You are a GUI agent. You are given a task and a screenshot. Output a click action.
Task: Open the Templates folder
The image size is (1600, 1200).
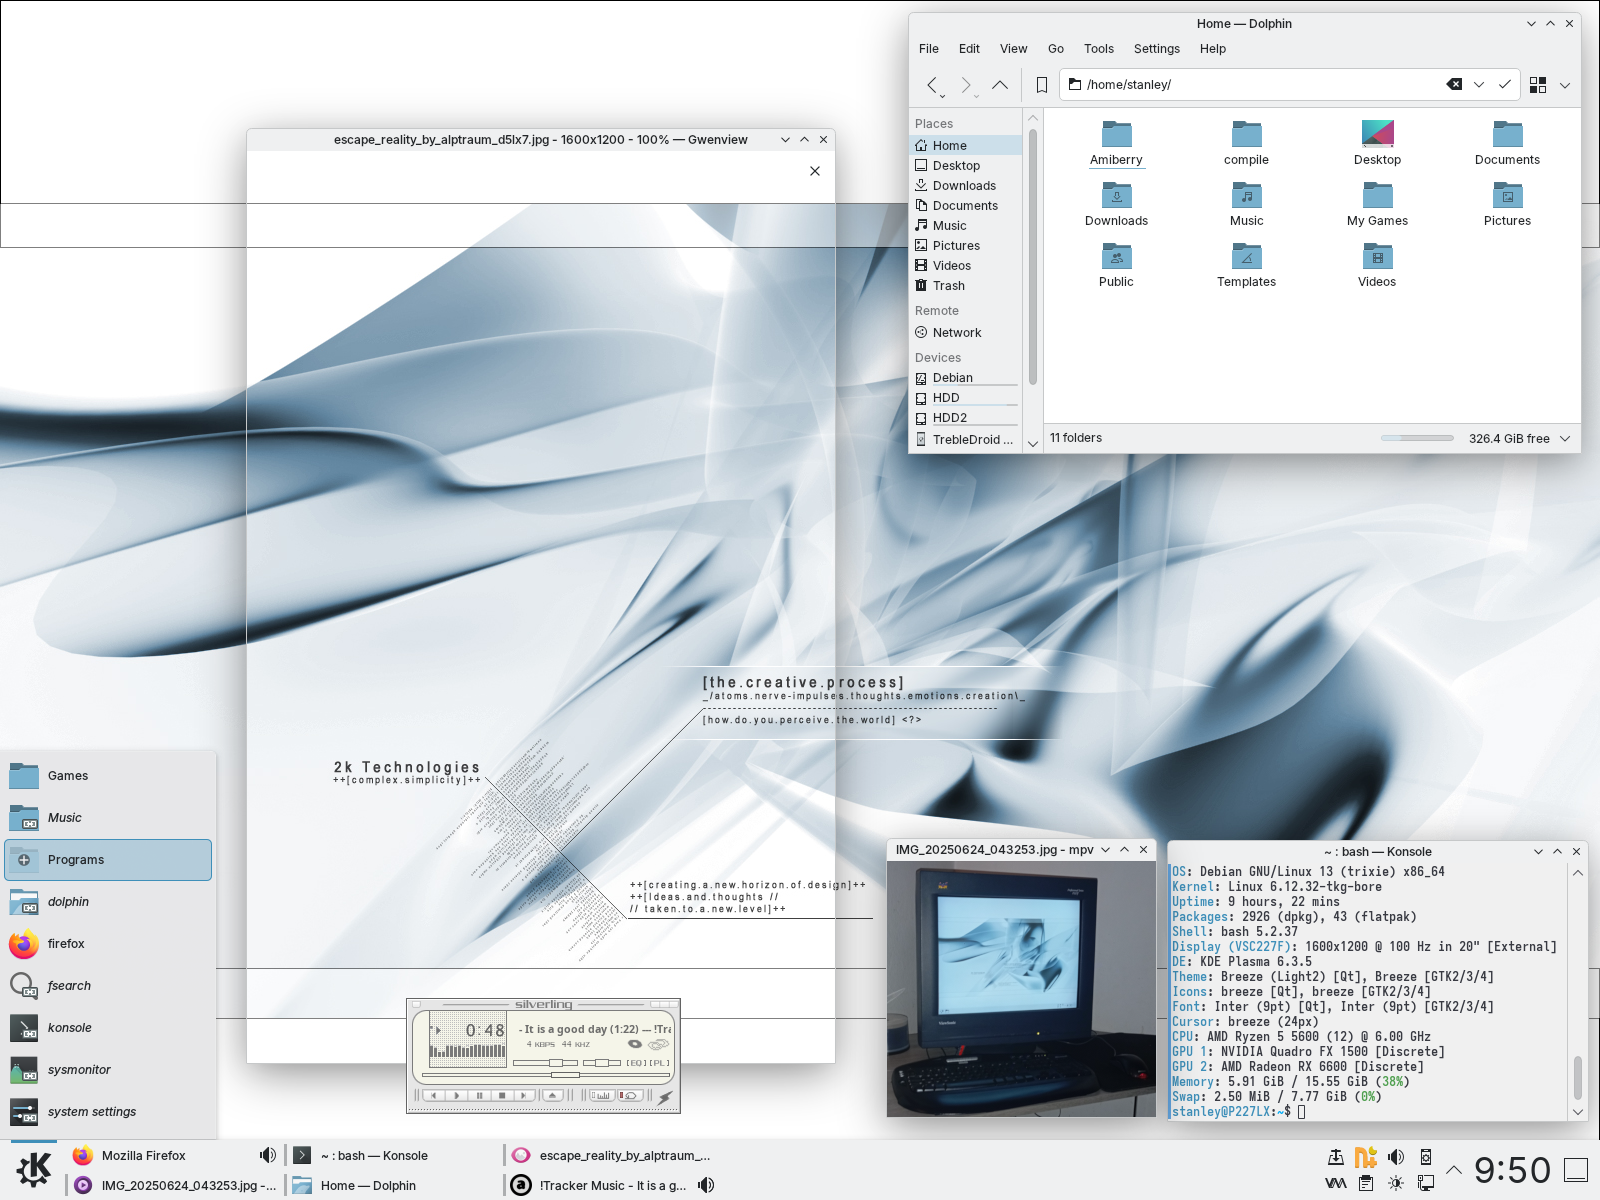pos(1246,266)
